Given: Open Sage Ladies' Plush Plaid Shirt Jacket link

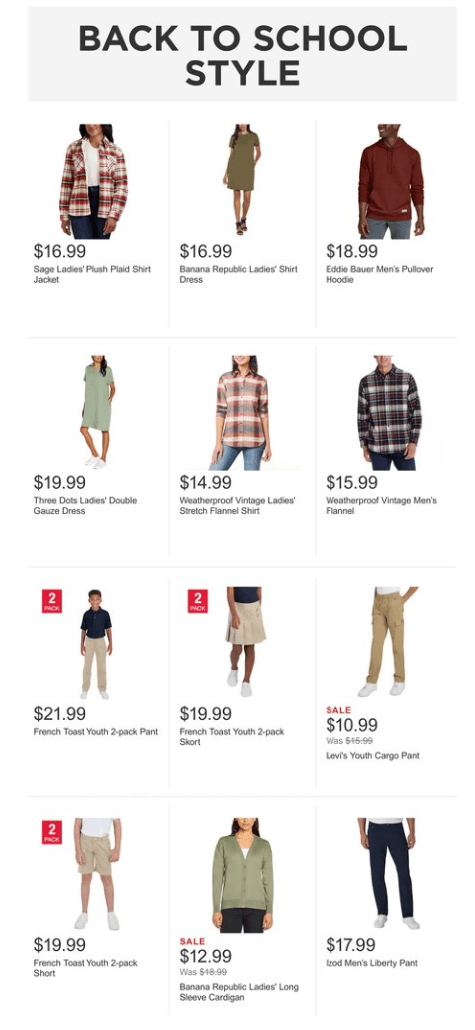Looking at the screenshot, I should (92, 275).
